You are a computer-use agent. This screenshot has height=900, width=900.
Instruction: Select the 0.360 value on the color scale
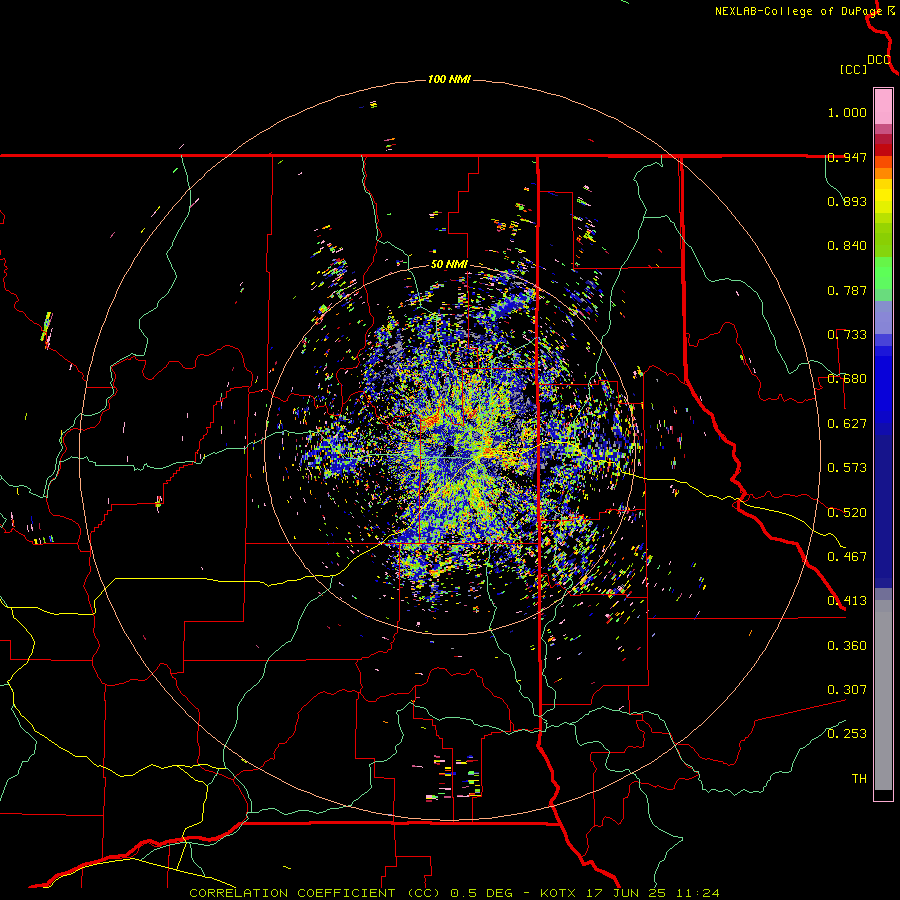point(847,646)
